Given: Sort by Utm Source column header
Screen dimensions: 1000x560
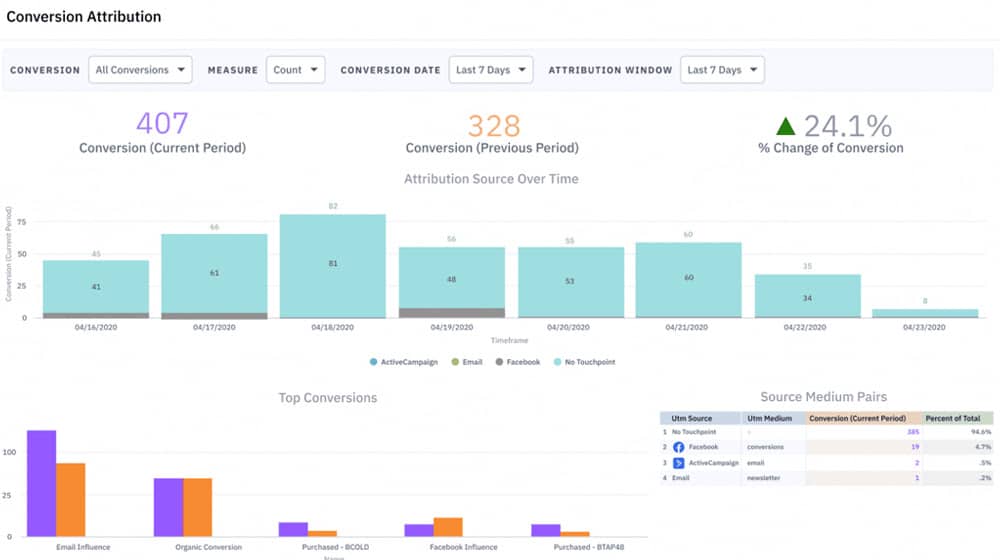Looking at the screenshot, I should click(691, 418).
